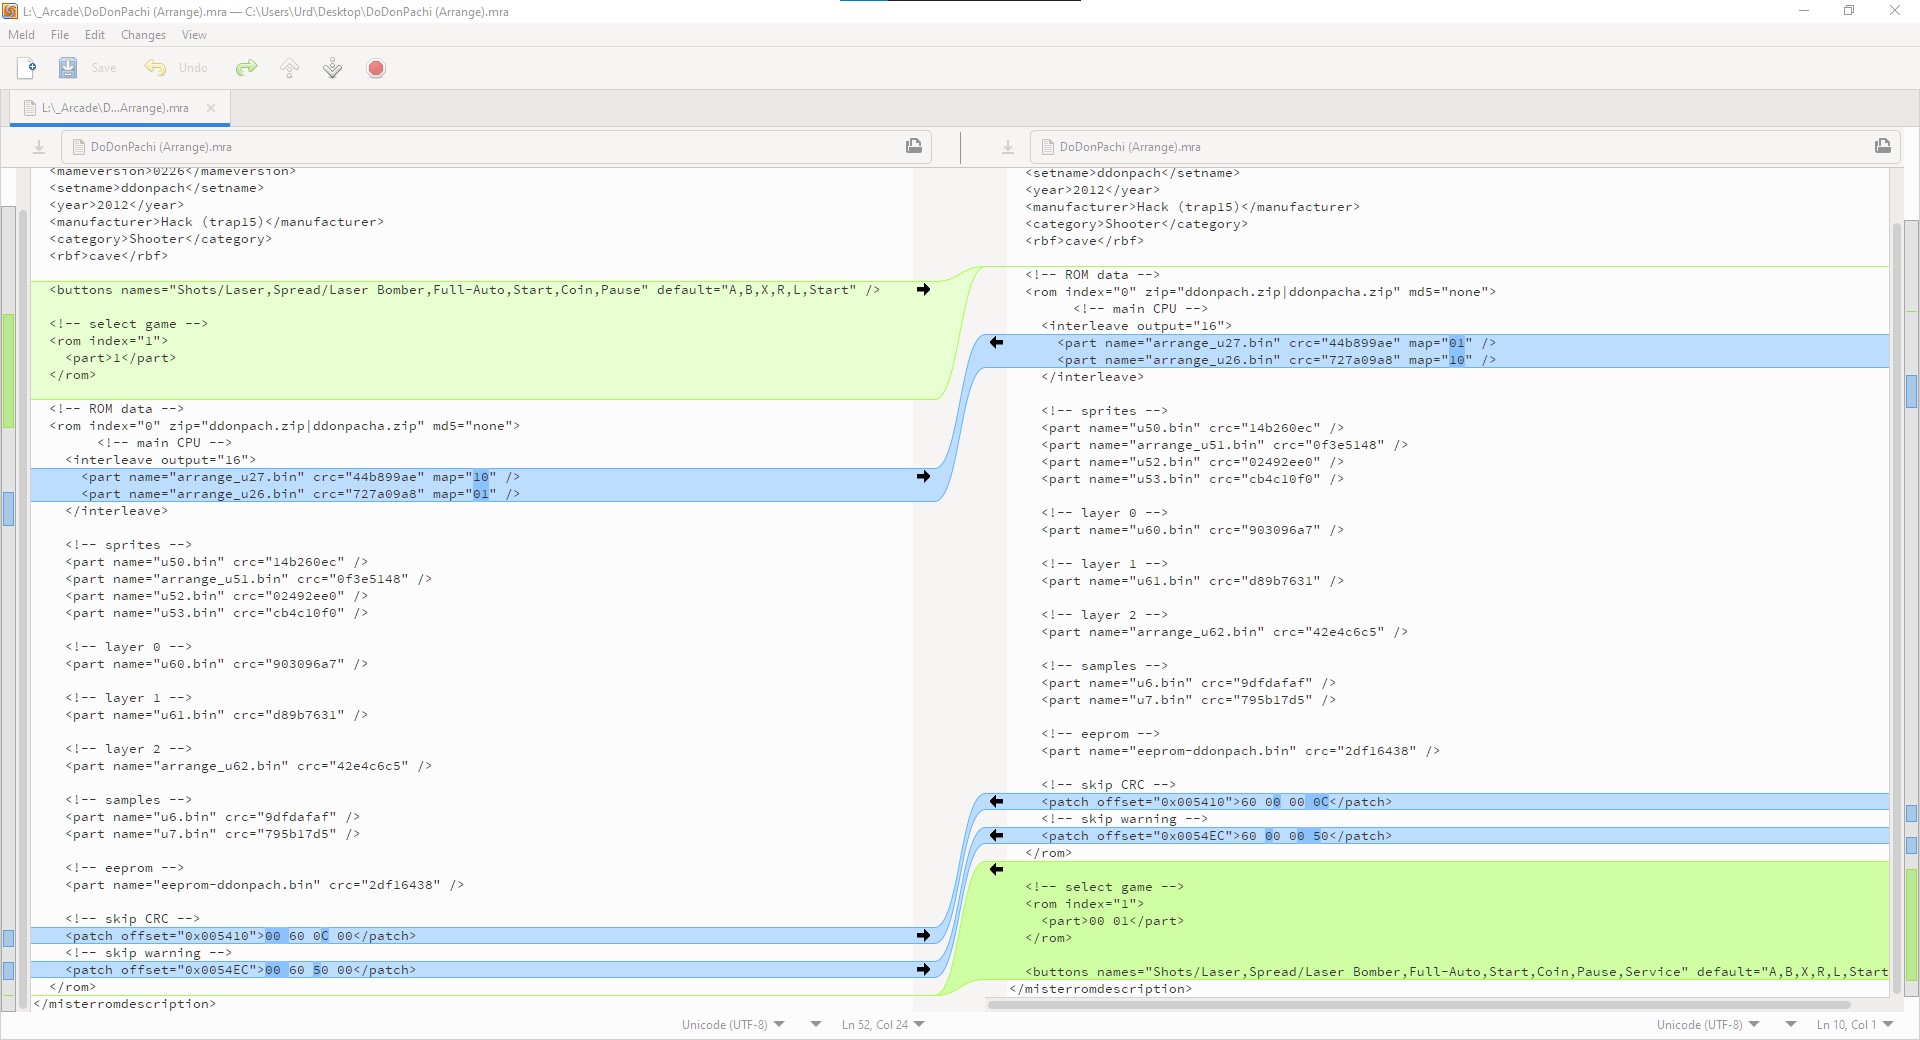Click left line '<!-- select game -->'
The width and height of the screenshot is (1920, 1040).
click(129, 323)
